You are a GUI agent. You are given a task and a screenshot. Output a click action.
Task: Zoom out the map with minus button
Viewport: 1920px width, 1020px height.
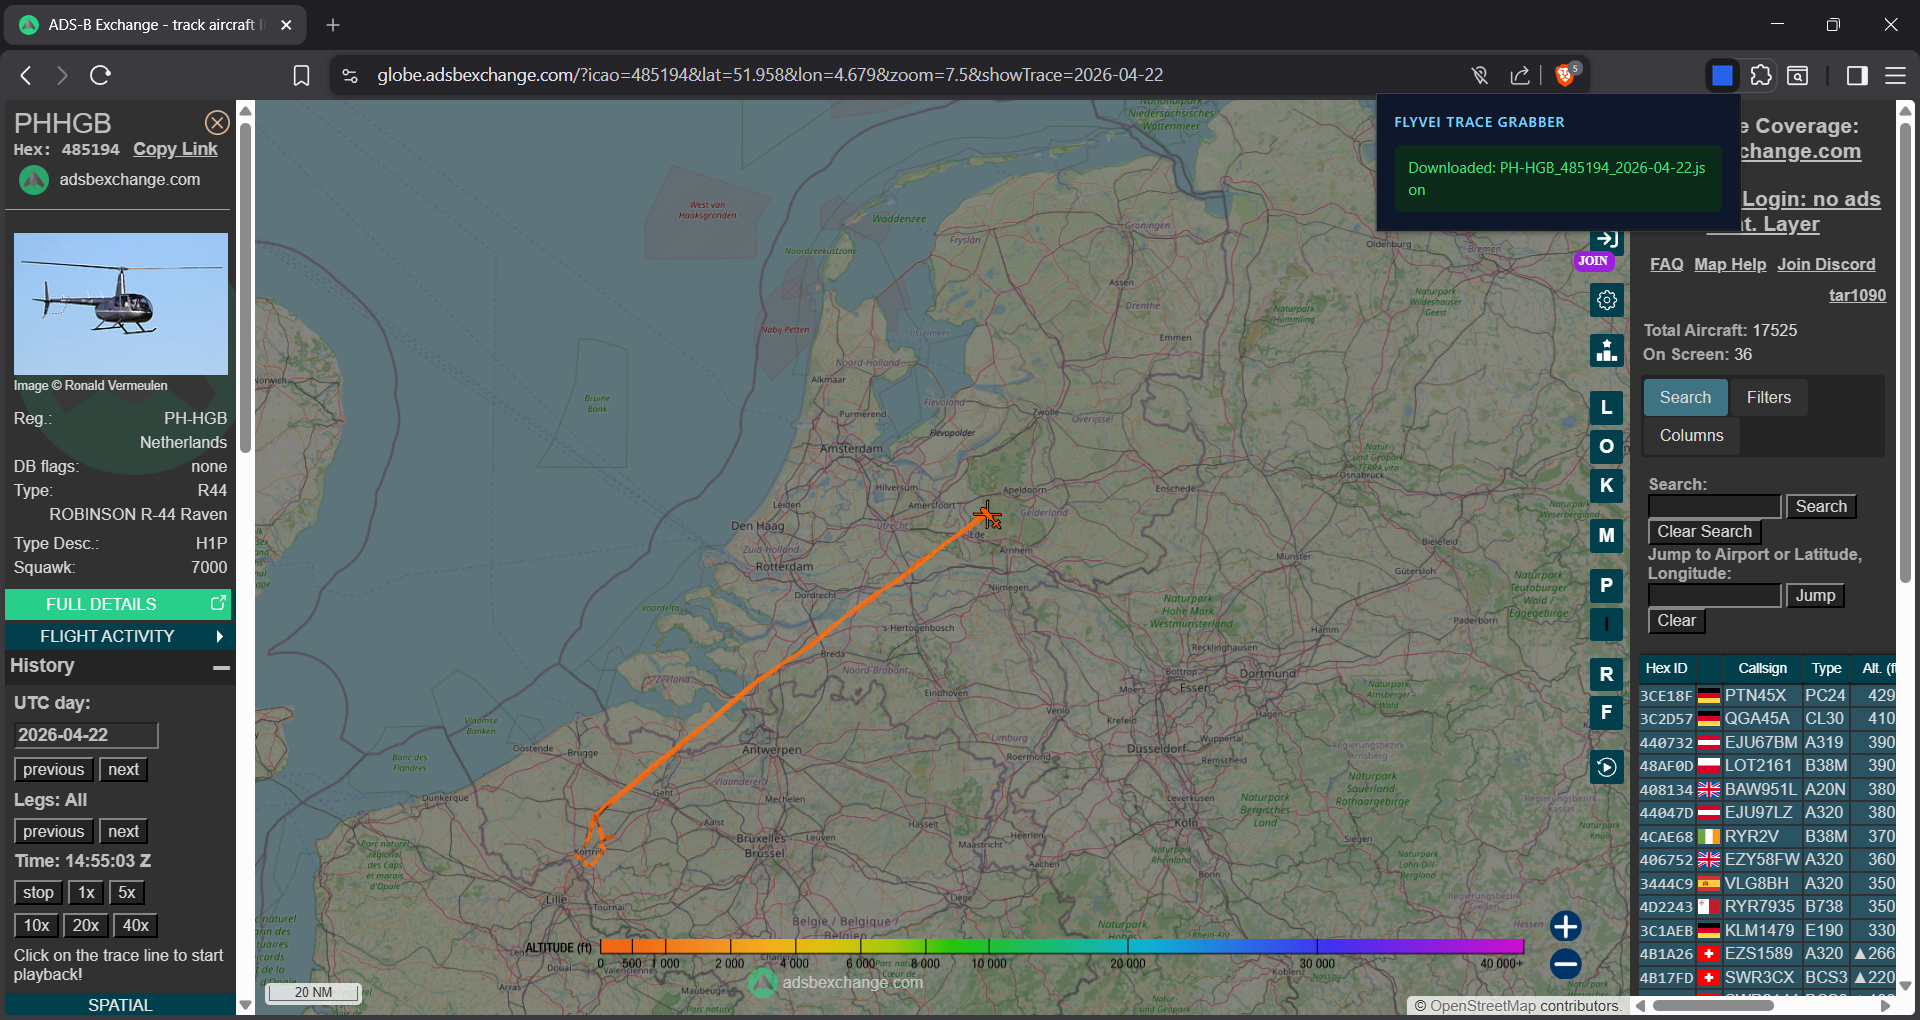click(x=1566, y=964)
